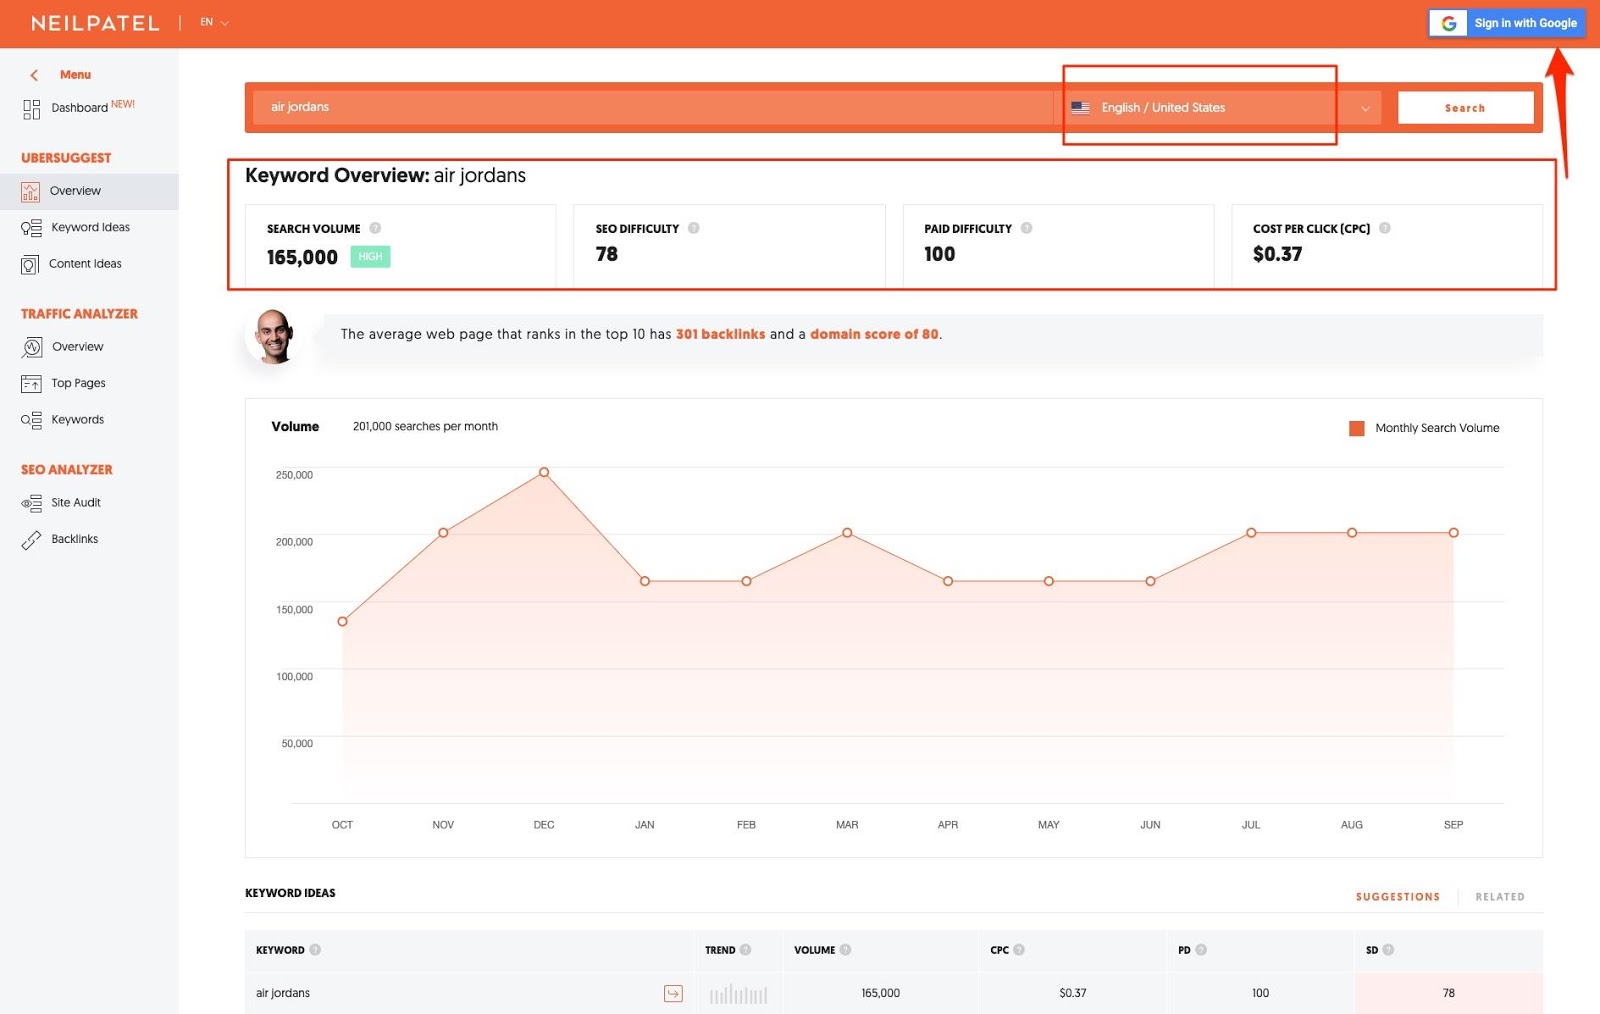Image resolution: width=1600 pixels, height=1014 pixels.
Task: Click the SD value 78 table cell
Action: 1448,993
